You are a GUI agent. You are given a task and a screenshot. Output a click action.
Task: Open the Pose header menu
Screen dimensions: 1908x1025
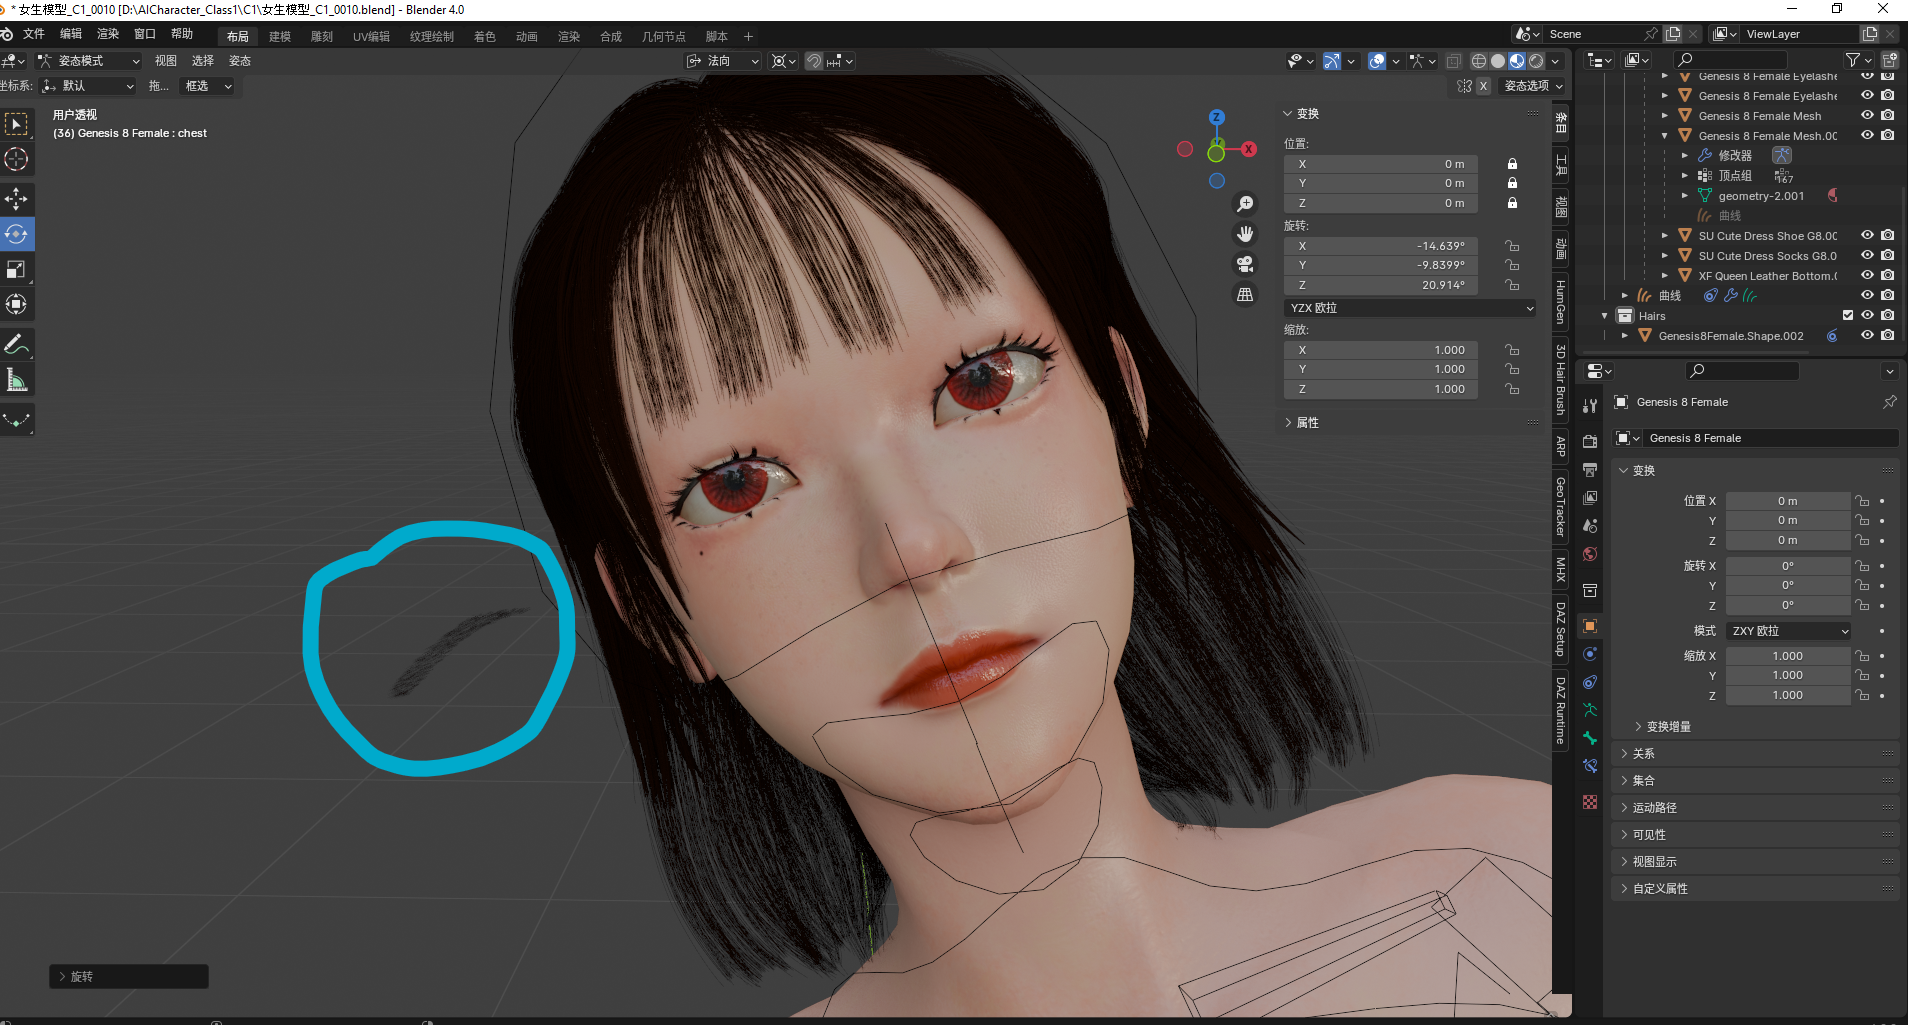pos(240,61)
